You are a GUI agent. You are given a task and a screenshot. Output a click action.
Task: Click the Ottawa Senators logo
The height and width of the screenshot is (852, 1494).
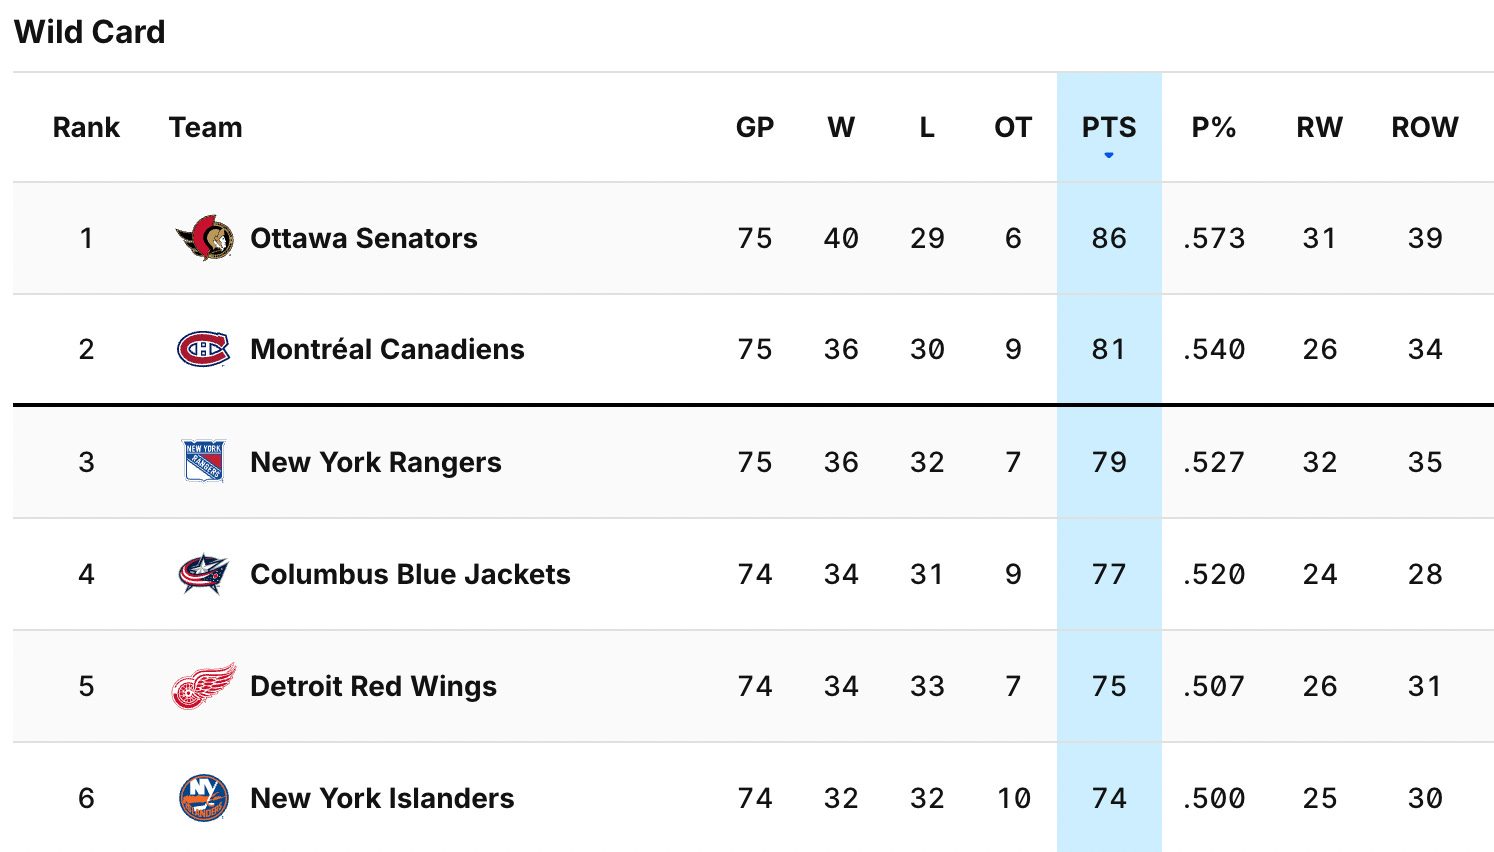205,238
